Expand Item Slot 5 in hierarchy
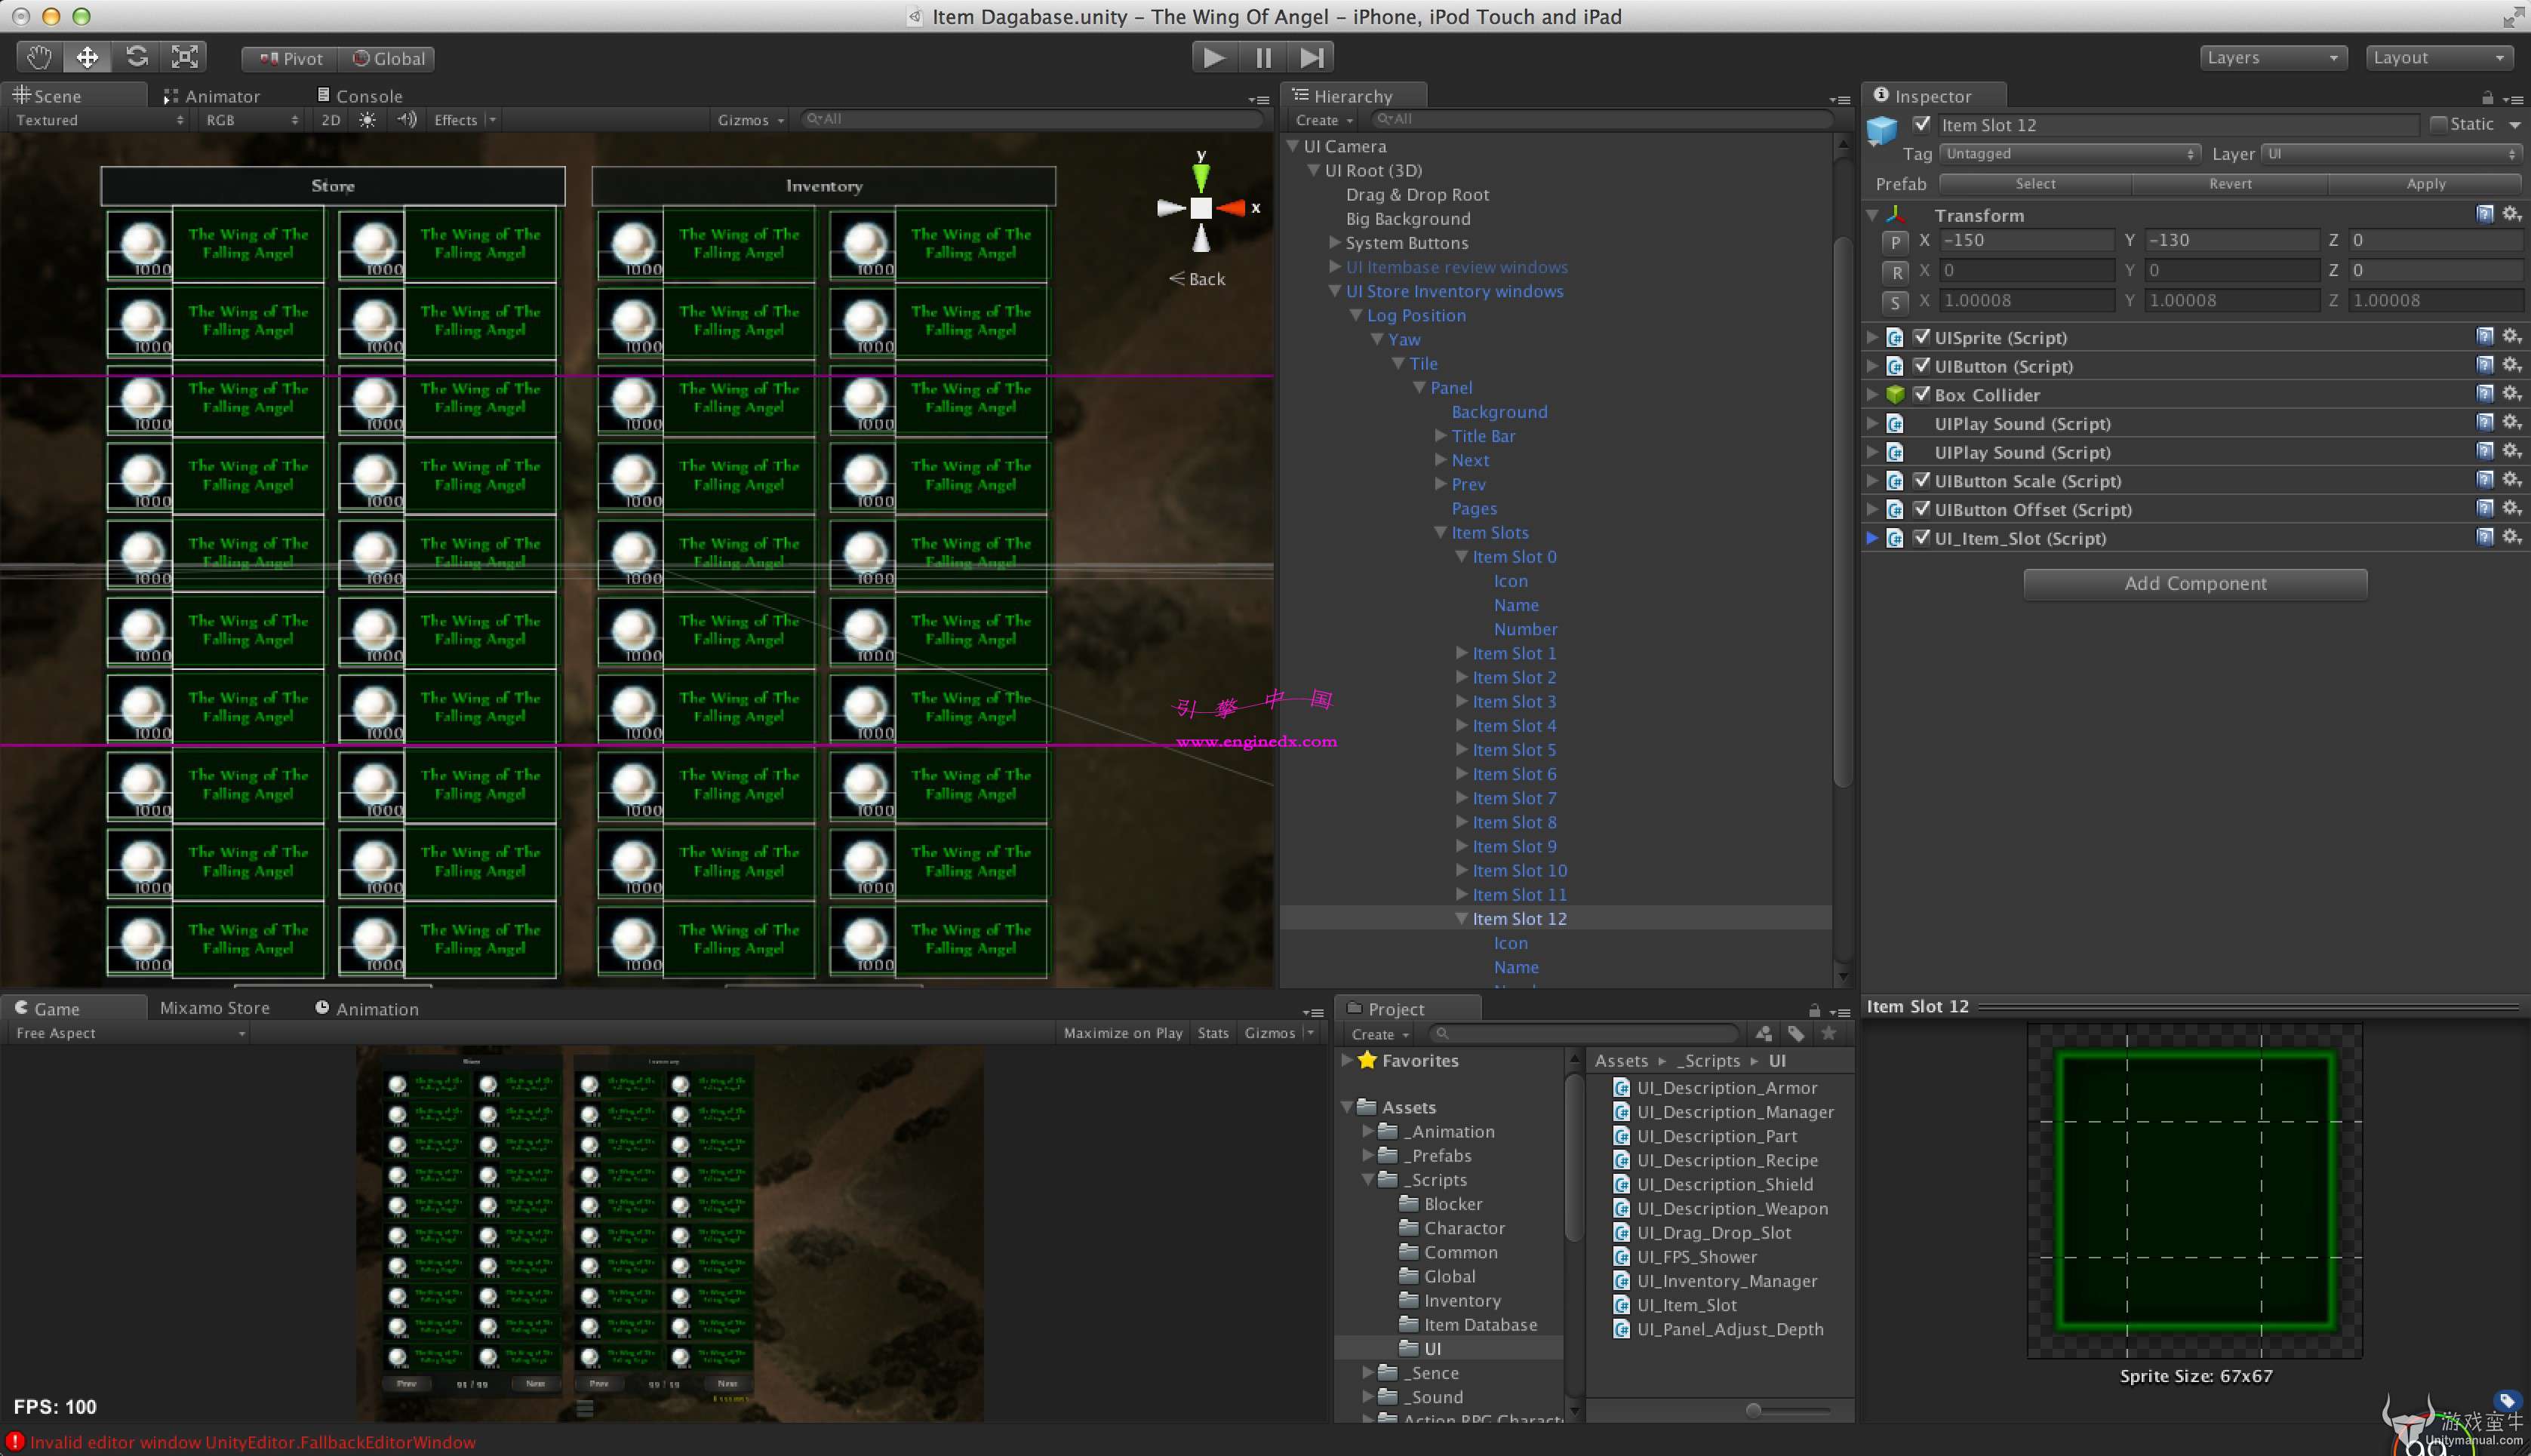This screenshot has width=2531, height=1456. (x=1461, y=749)
